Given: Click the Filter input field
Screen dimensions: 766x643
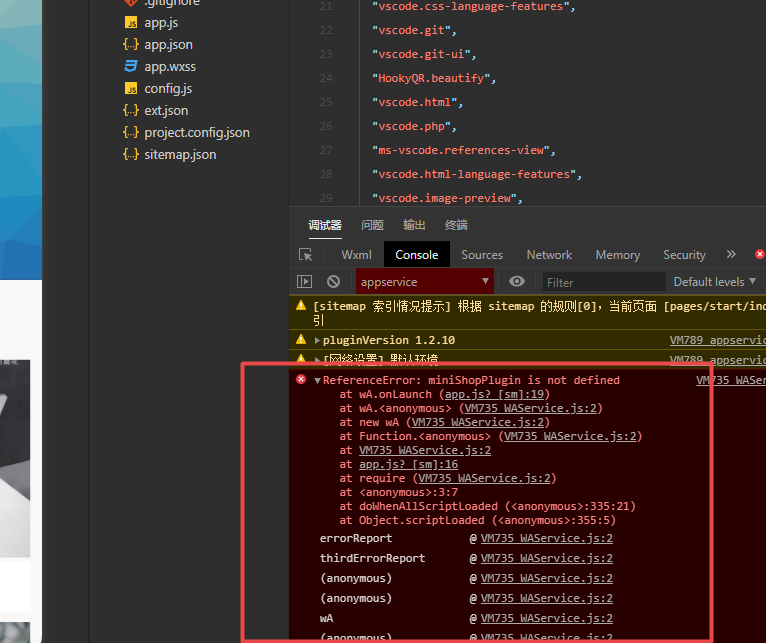Looking at the screenshot, I should click(x=603, y=282).
